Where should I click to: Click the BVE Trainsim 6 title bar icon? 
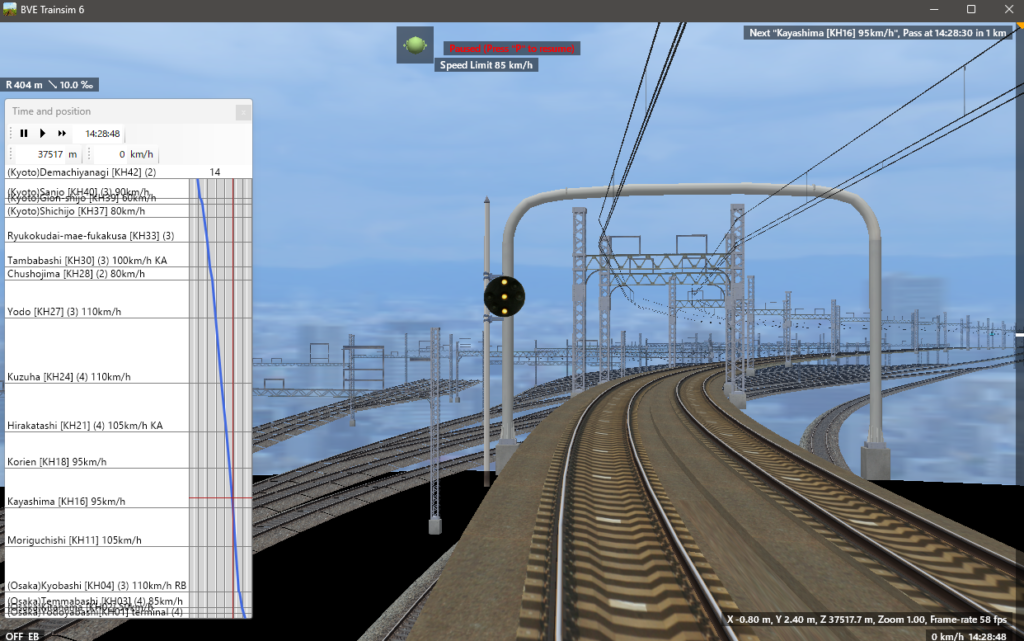point(11,9)
